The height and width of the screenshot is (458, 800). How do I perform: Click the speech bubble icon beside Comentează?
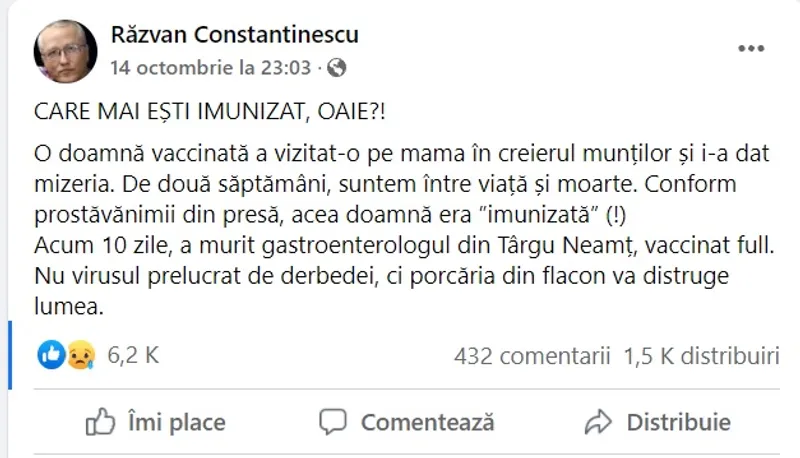[x=333, y=422]
